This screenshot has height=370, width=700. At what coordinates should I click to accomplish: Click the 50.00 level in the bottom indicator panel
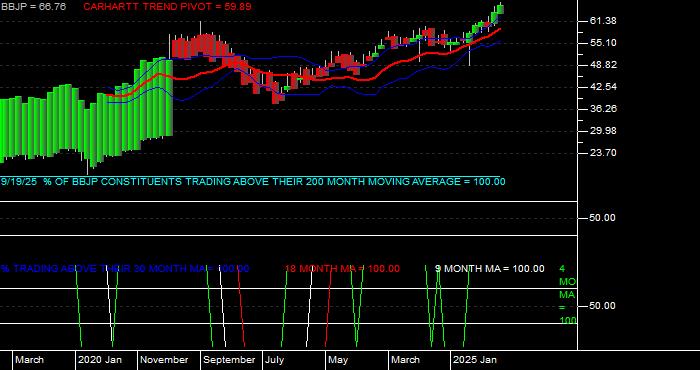point(603,306)
